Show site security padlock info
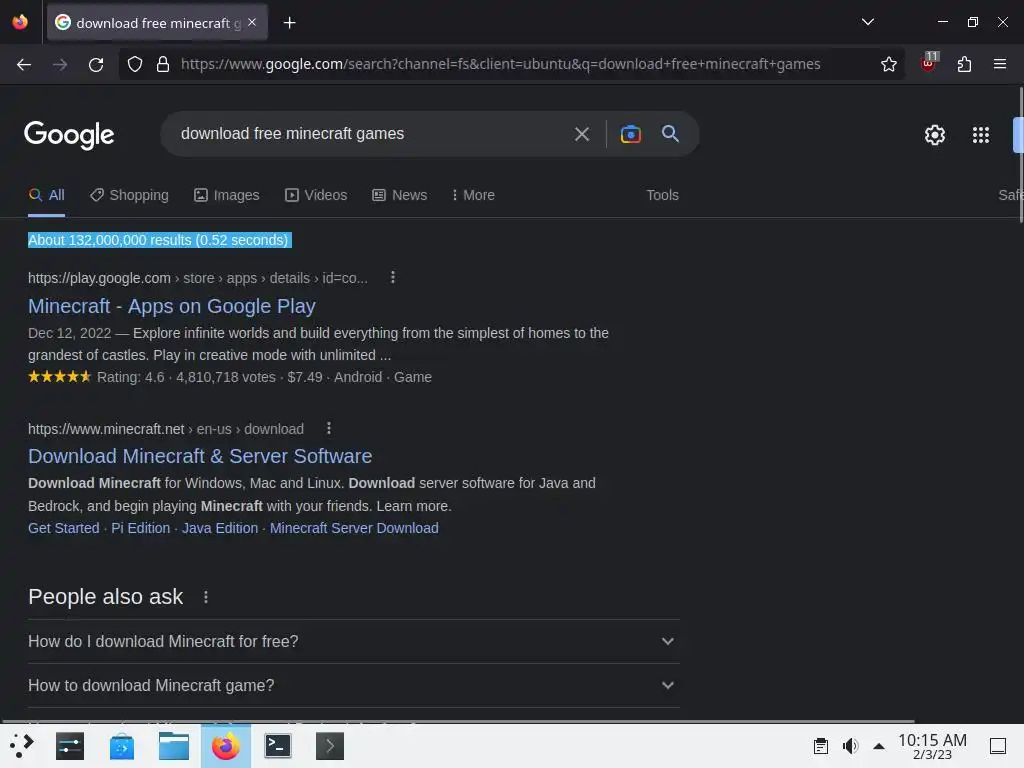Viewport: 1024px width, 768px height. click(x=163, y=64)
